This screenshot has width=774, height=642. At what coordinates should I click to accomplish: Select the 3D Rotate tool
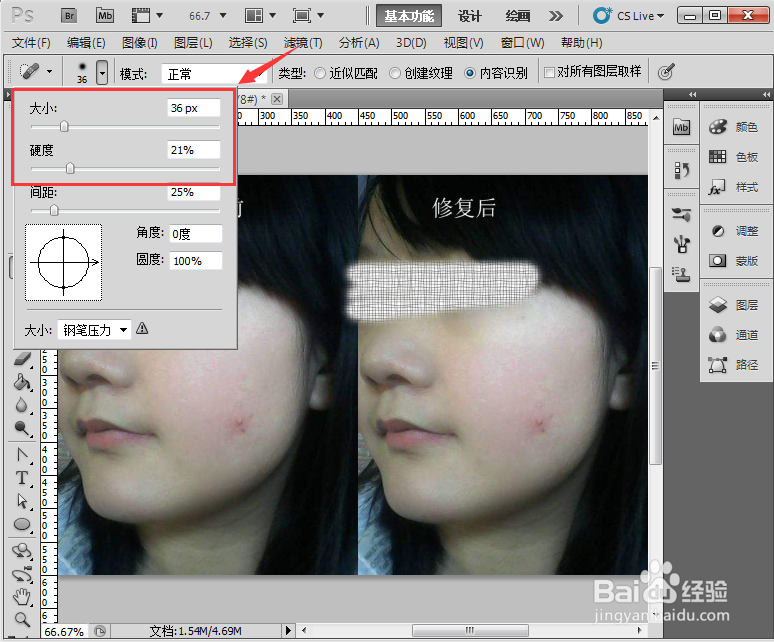[x=22, y=551]
